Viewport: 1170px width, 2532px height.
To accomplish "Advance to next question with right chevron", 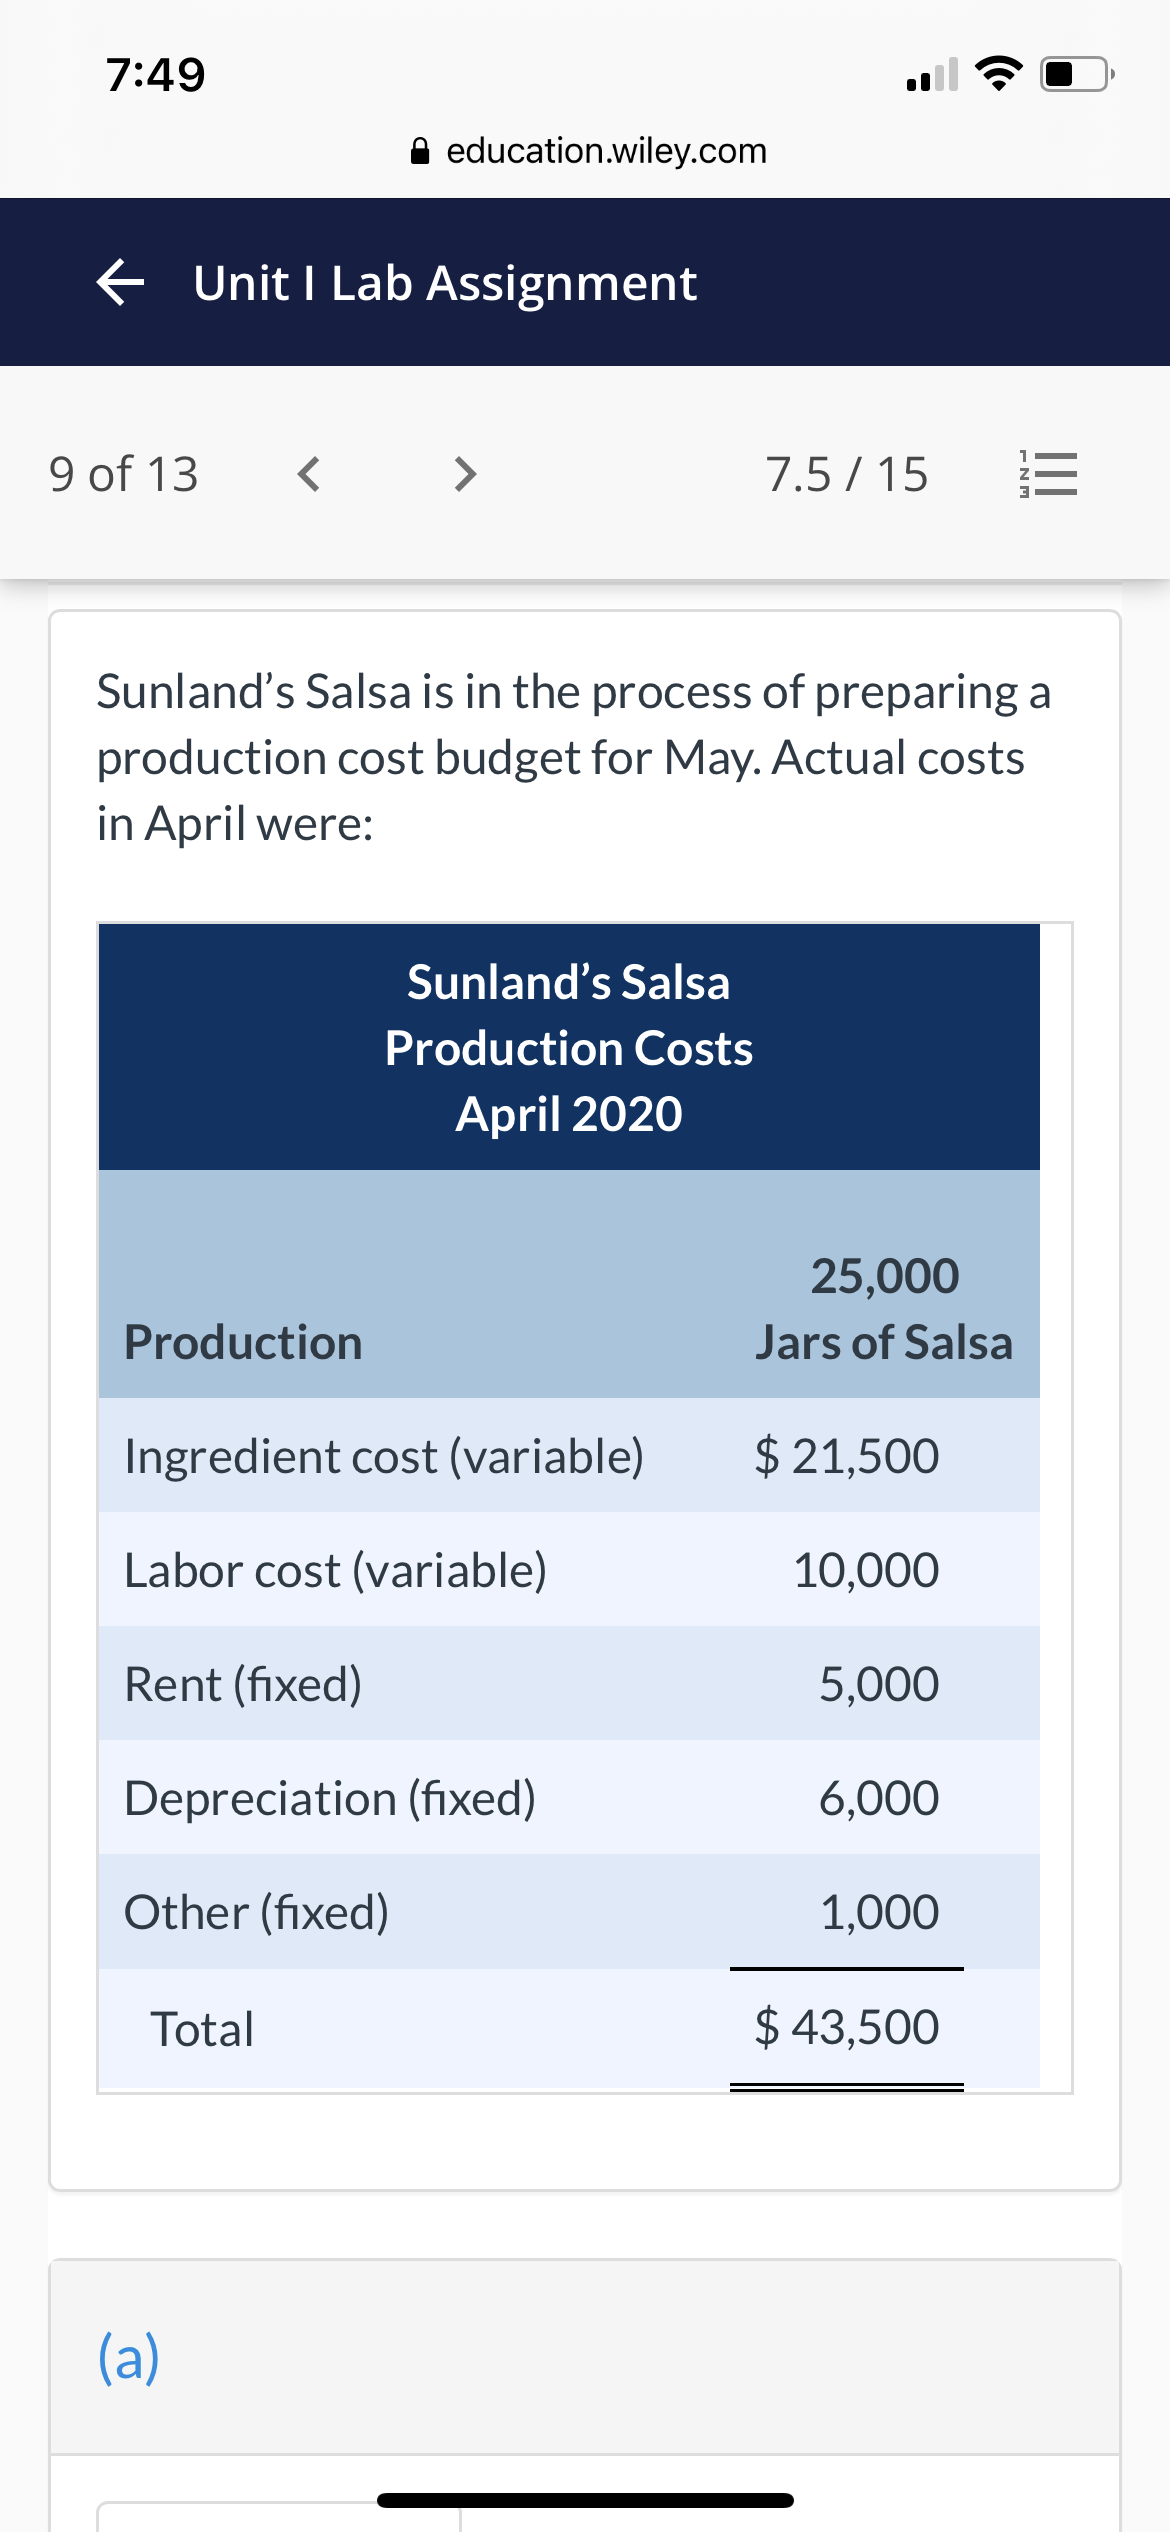I will pyautogui.click(x=464, y=474).
